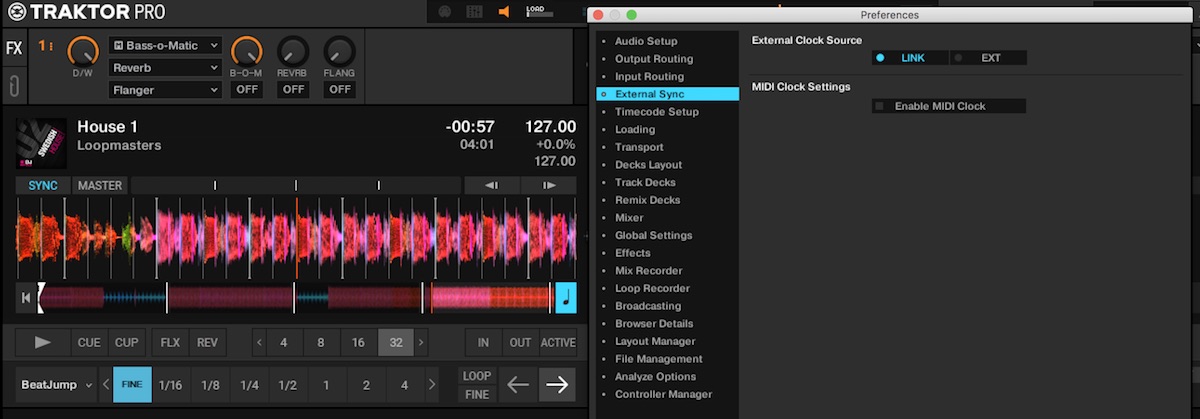Click the CUP button
Viewport: 1200px width, 419px height.
tap(126, 342)
